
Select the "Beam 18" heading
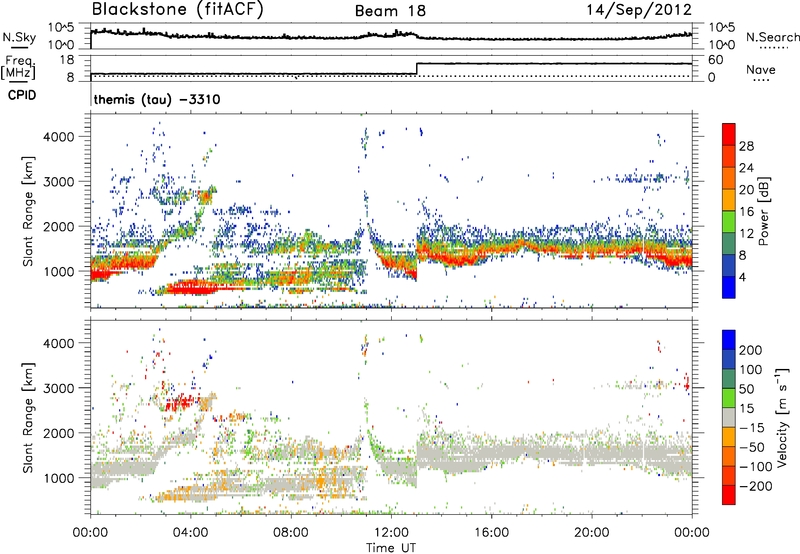click(390, 11)
